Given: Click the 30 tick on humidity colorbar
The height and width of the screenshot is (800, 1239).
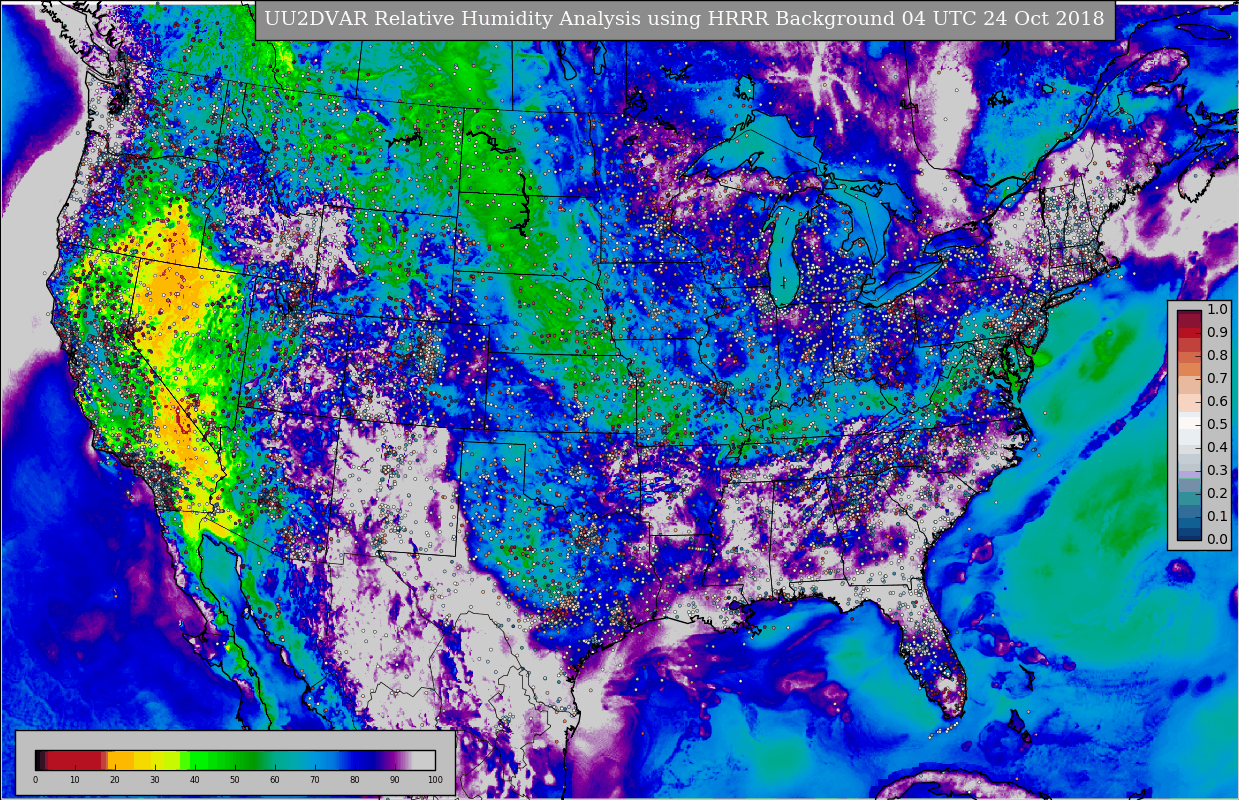Looking at the screenshot, I should pyautogui.click(x=155, y=779).
